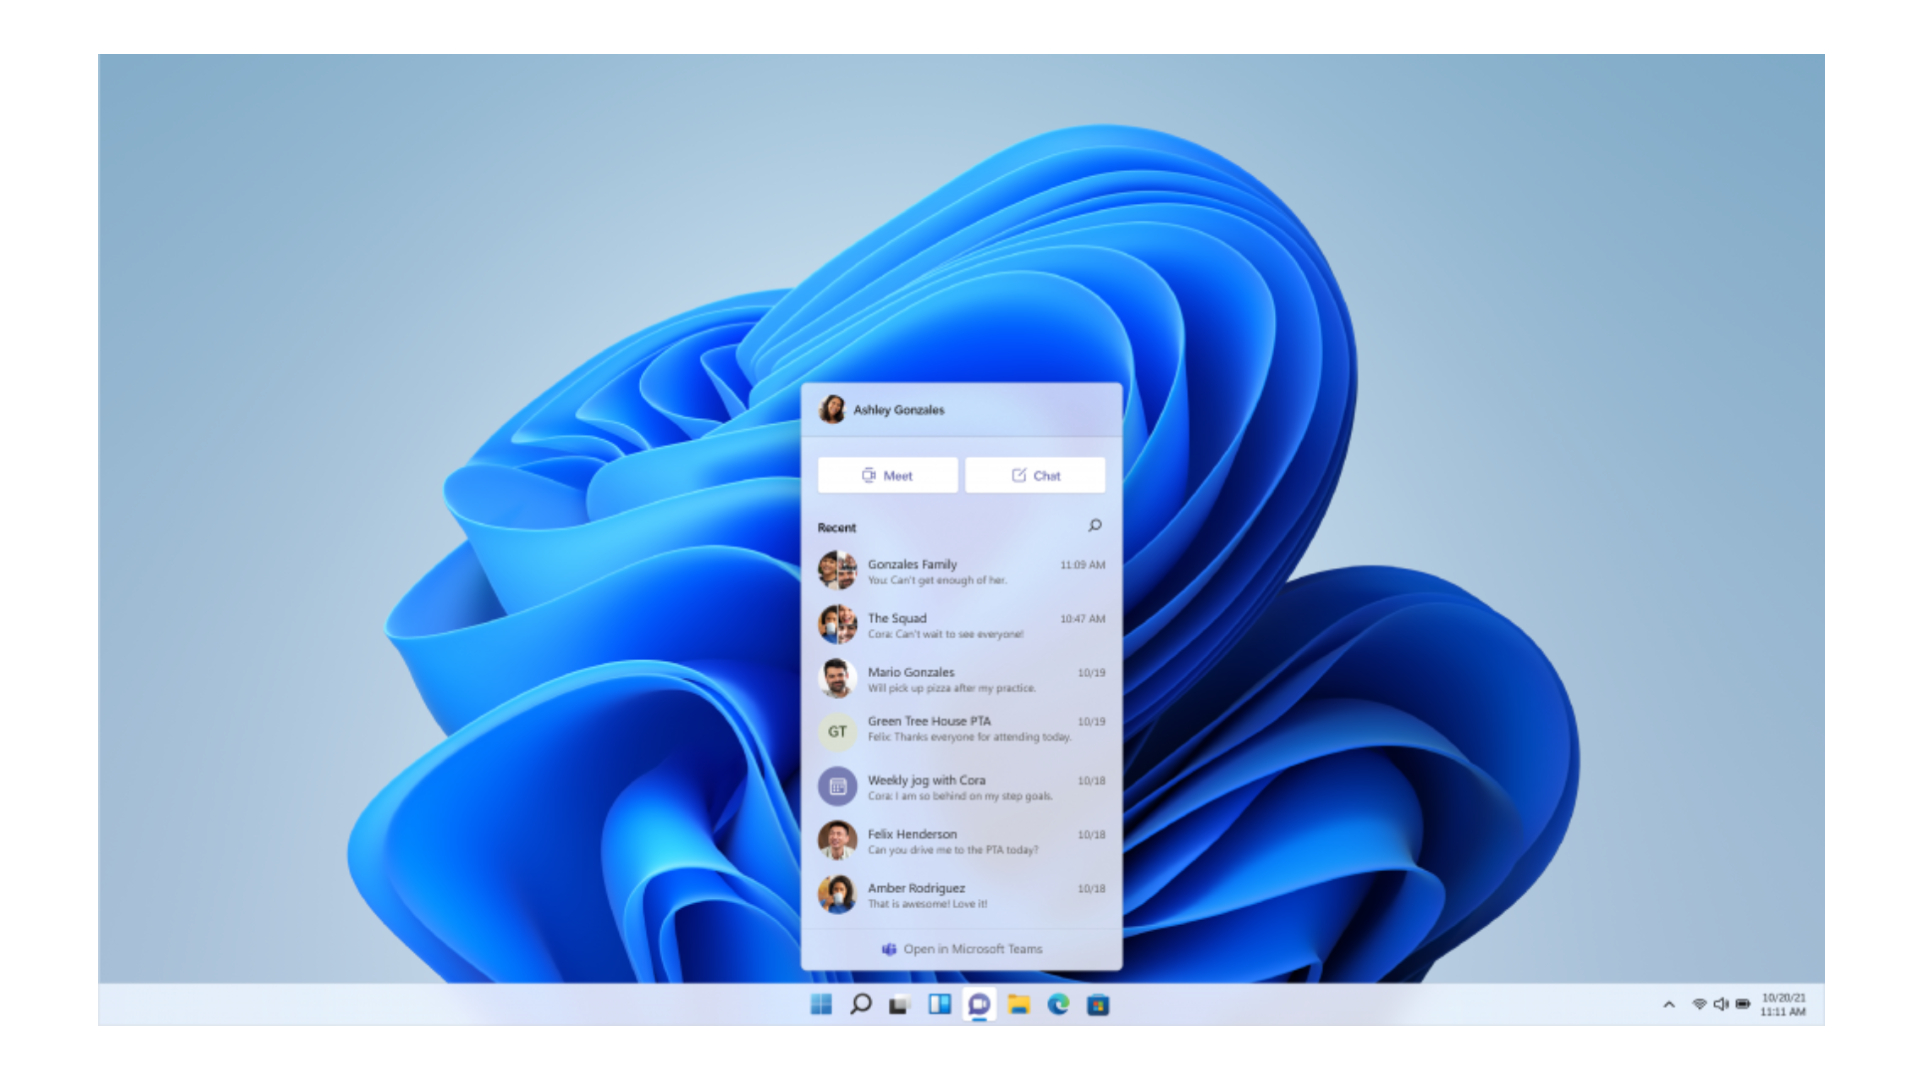Click Ashley Gonzales profile avatar
The width and height of the screenshot is (1920, 1080).
[x=832, y=409]
